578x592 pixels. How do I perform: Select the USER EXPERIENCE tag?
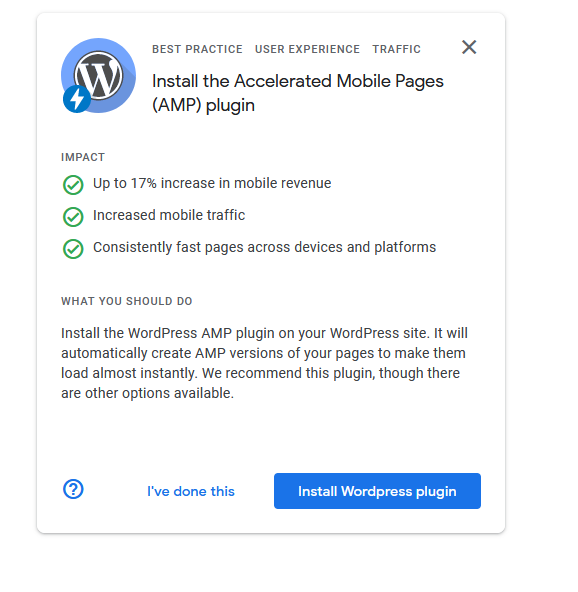(307, 49)
